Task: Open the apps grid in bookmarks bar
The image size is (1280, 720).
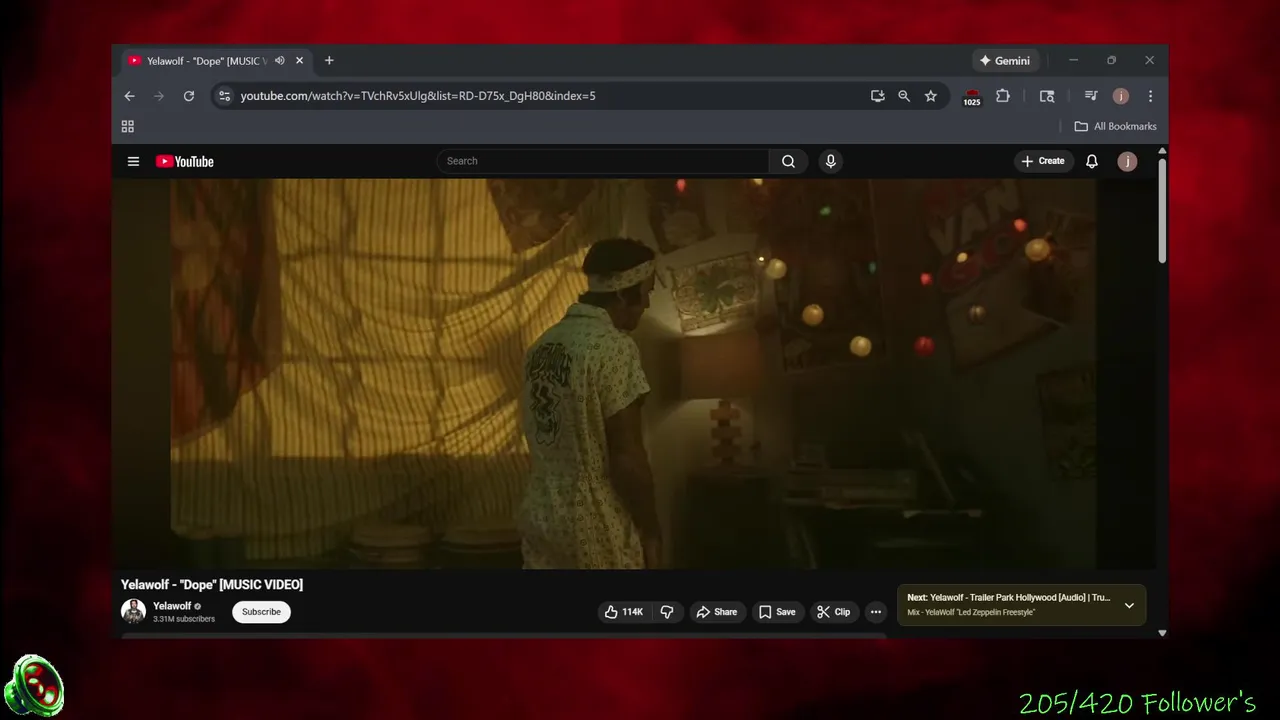Action: pyautogui.click(x=127, y=126)
